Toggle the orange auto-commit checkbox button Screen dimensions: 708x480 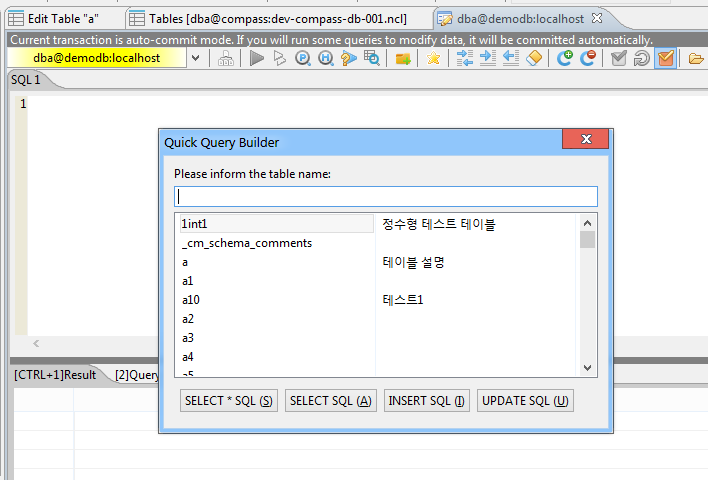pos(666,58)
